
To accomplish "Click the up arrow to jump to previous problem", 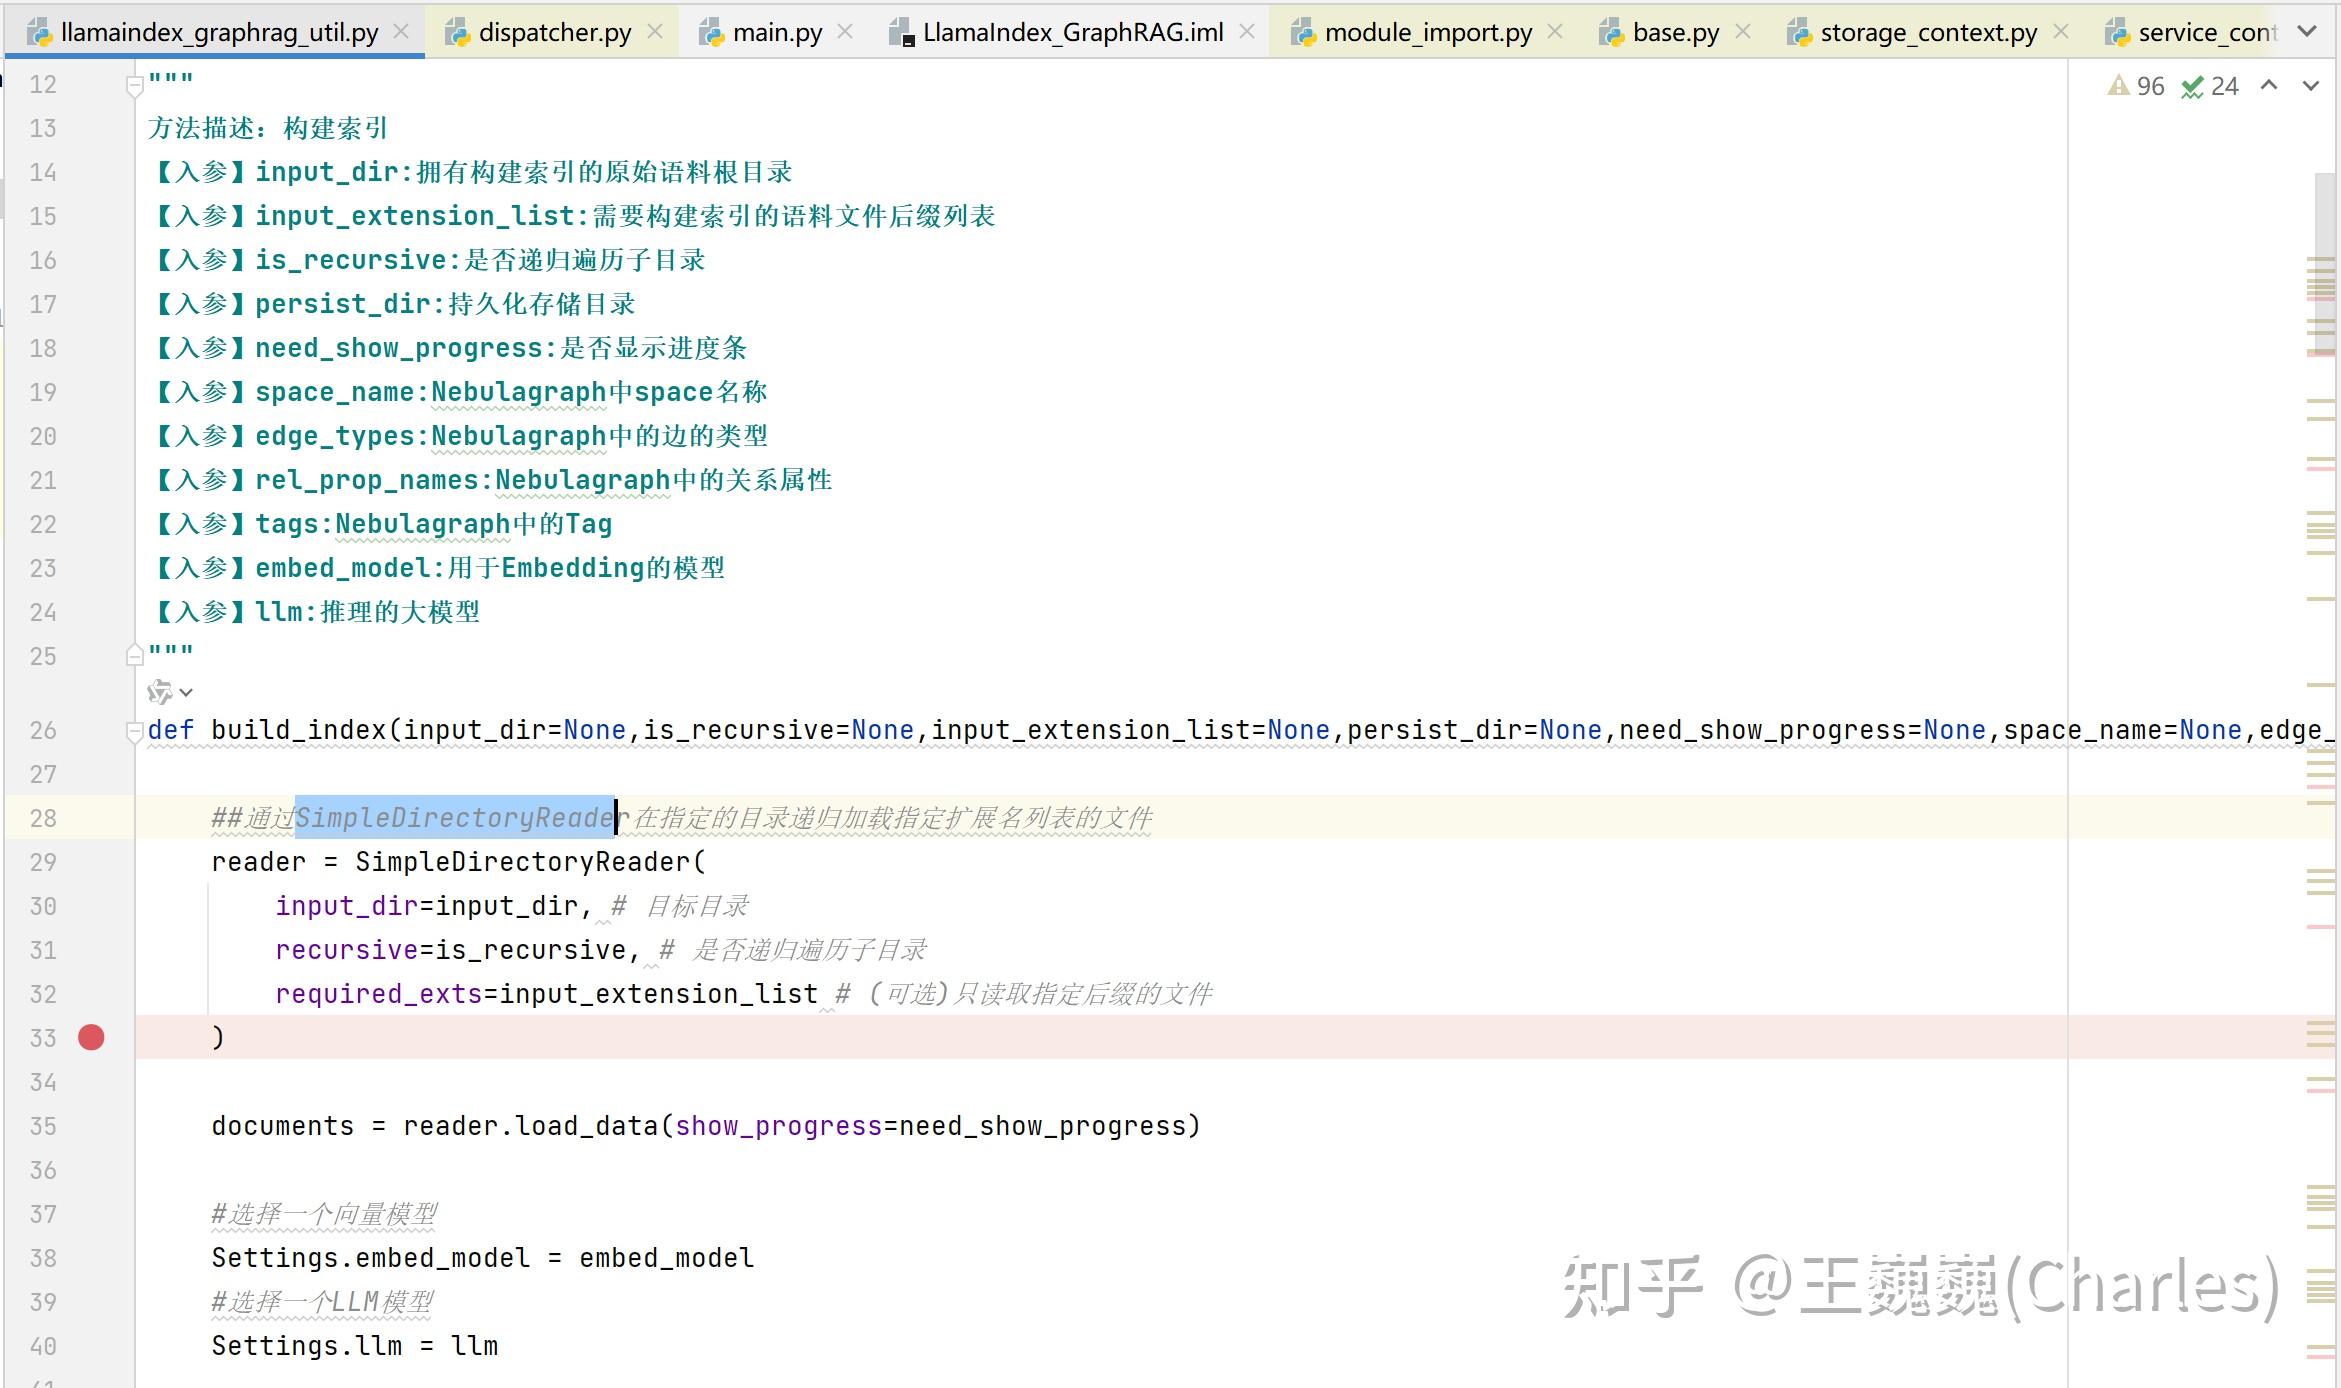I will 2268,86.
